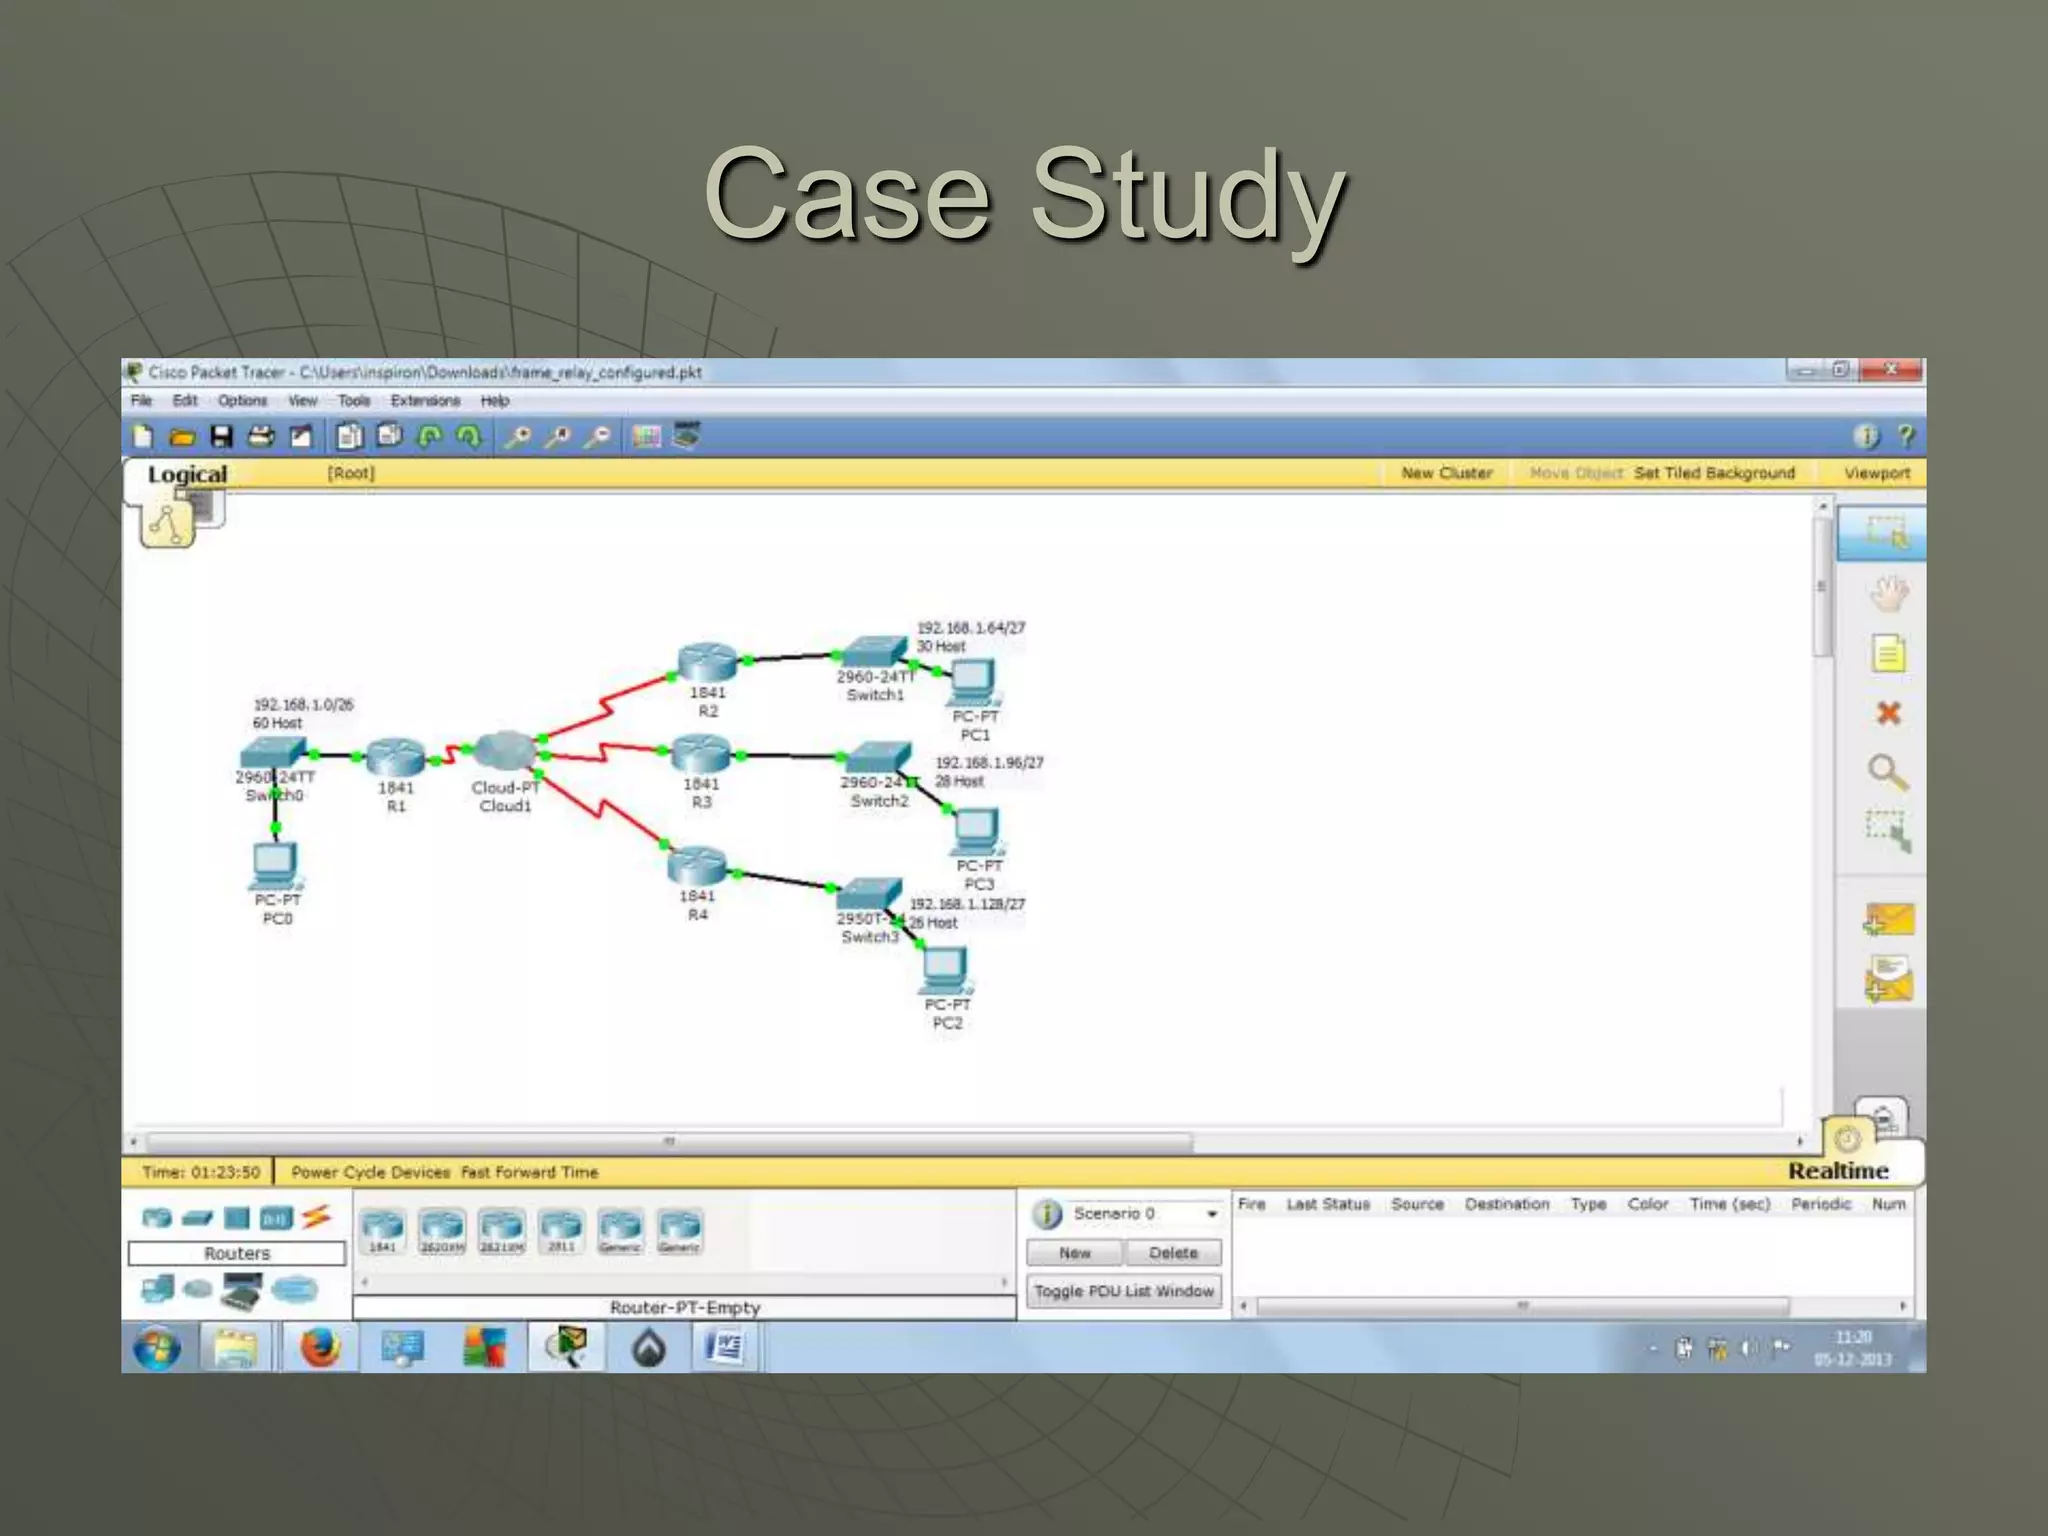2048x1536 pixels.
Task: Pick the 2620XM router in device list
Action: [x=442, y=1231]
